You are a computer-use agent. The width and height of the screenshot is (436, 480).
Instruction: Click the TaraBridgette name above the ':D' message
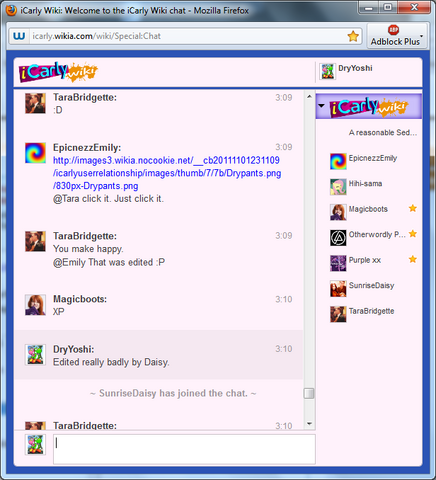coord(85,97)
